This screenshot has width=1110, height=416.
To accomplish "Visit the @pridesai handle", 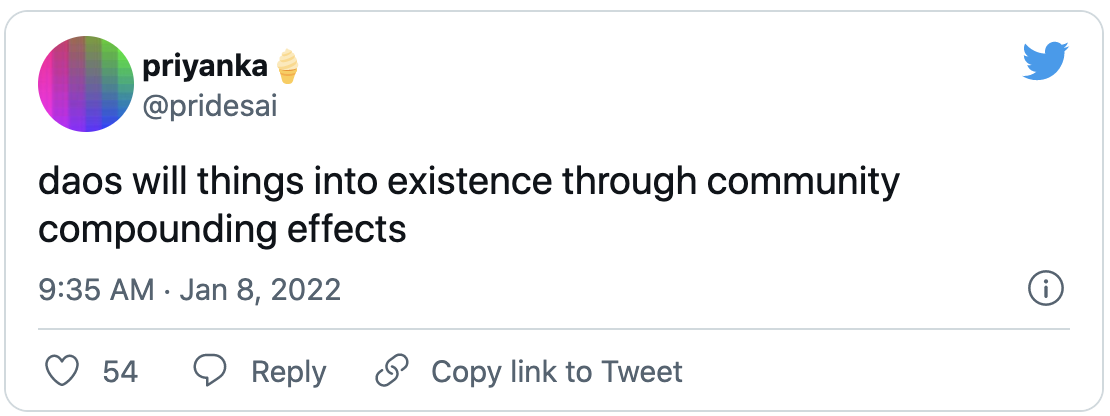I will pos(209,105).
